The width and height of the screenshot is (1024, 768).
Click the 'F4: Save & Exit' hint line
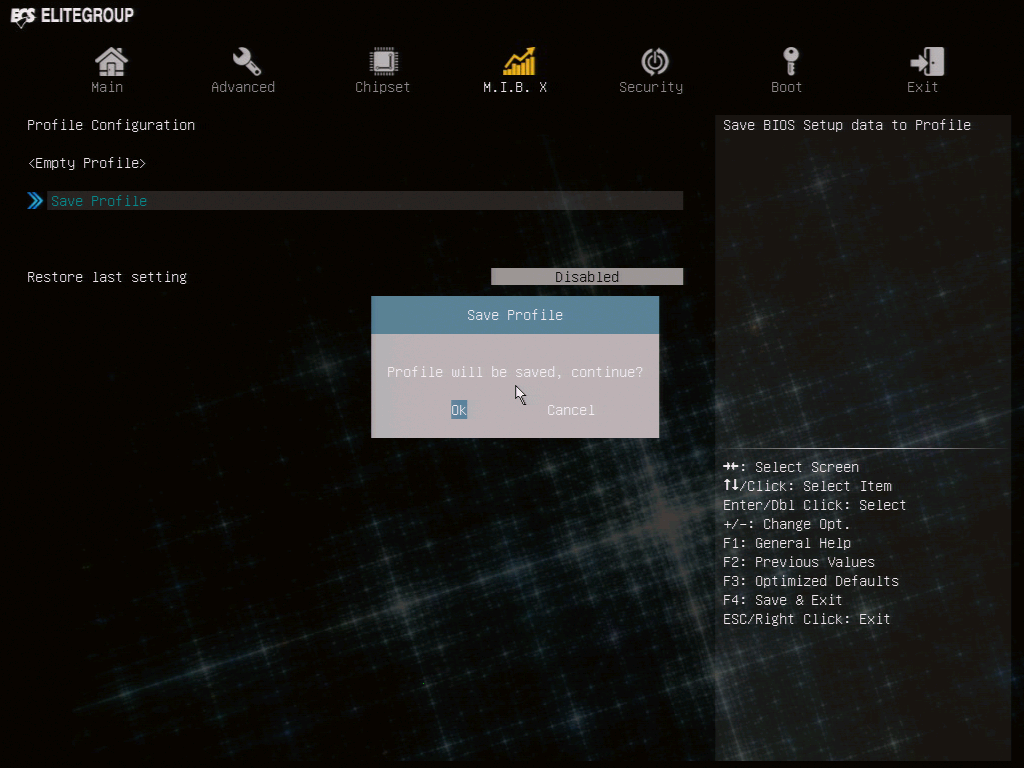click(x=782, y=600)
